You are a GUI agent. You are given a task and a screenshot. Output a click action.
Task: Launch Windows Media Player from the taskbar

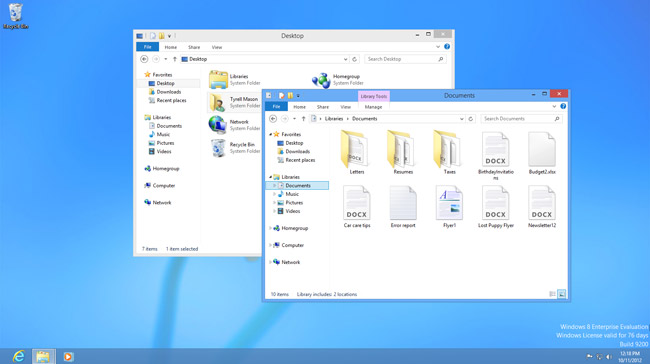tap(68, 356)
